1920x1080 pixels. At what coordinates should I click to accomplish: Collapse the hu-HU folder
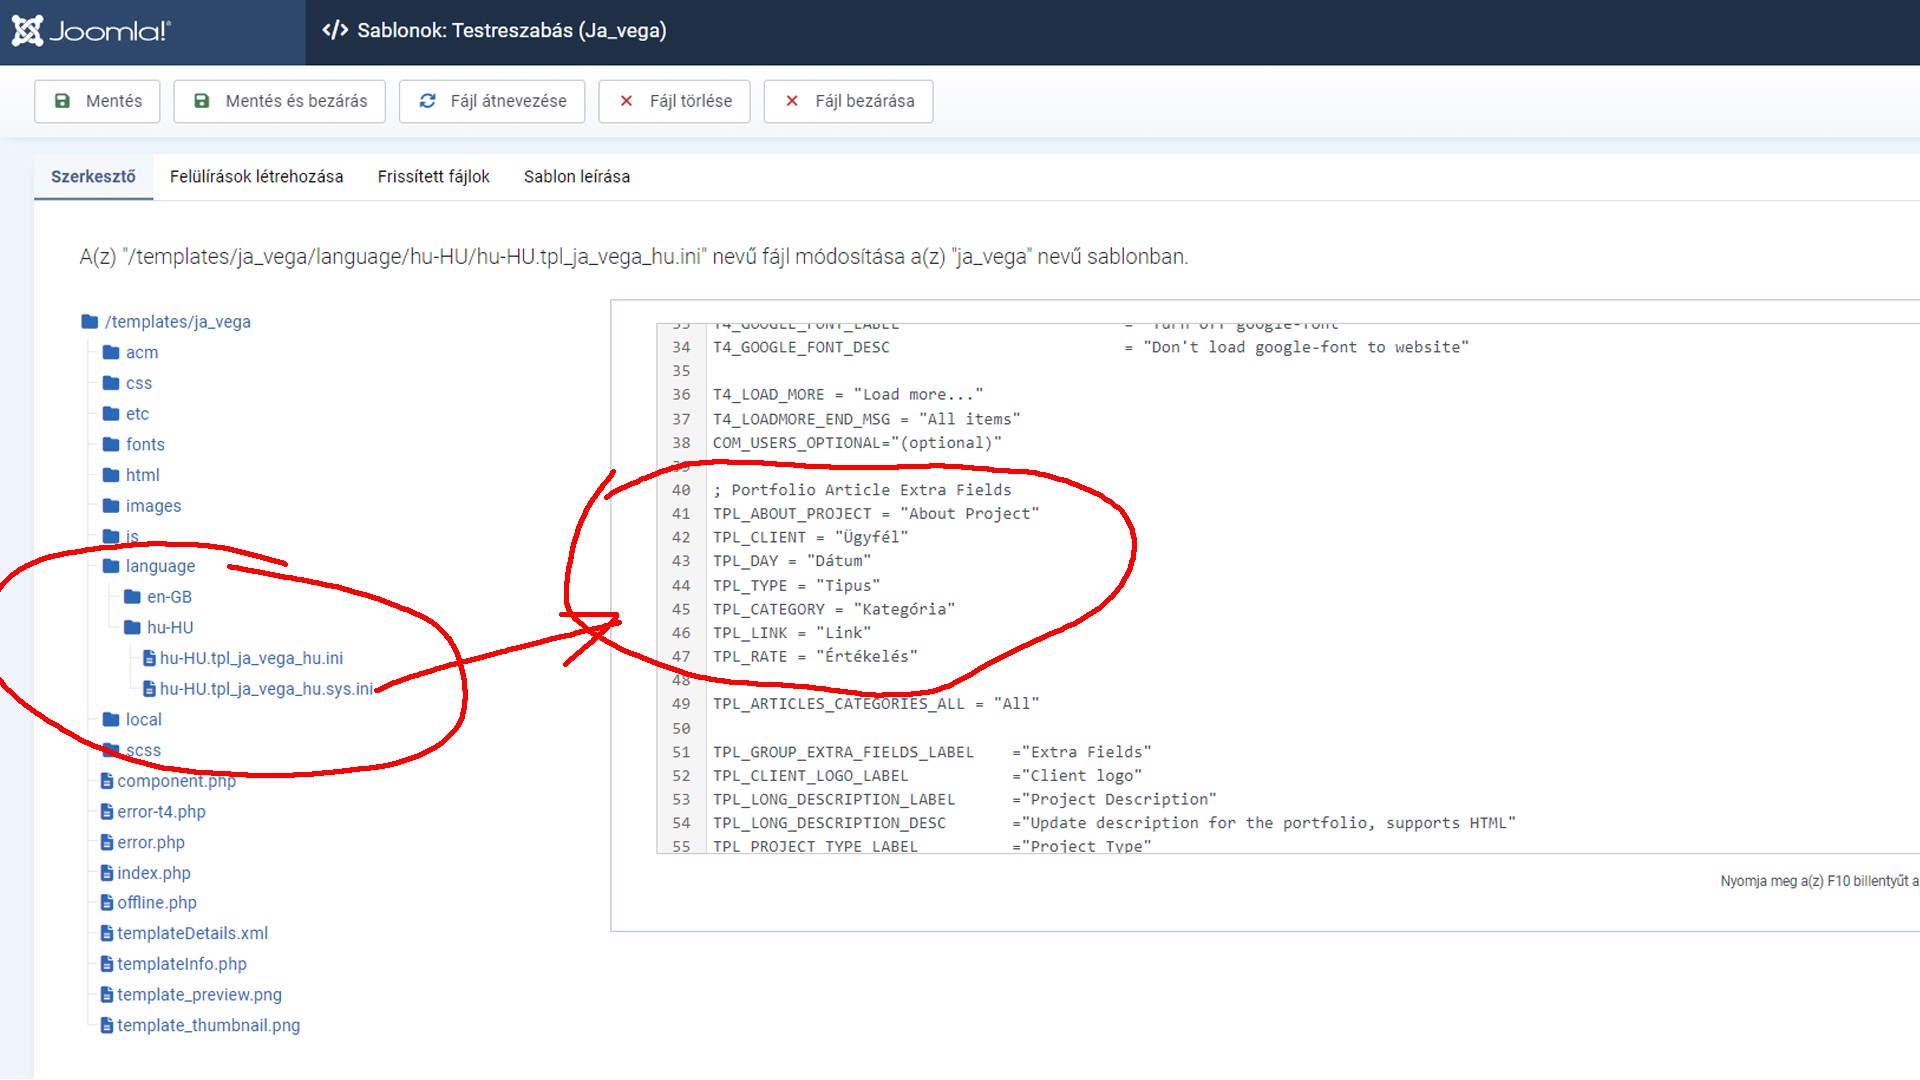pos(169,628)
